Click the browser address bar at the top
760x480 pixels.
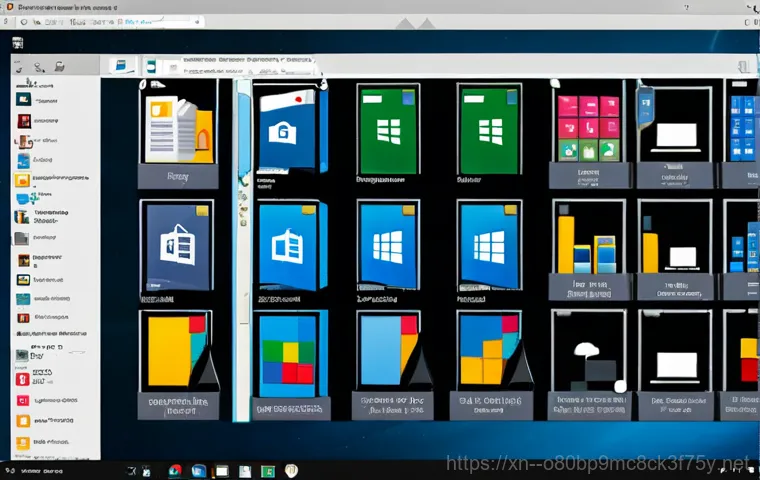coord(111,22)
